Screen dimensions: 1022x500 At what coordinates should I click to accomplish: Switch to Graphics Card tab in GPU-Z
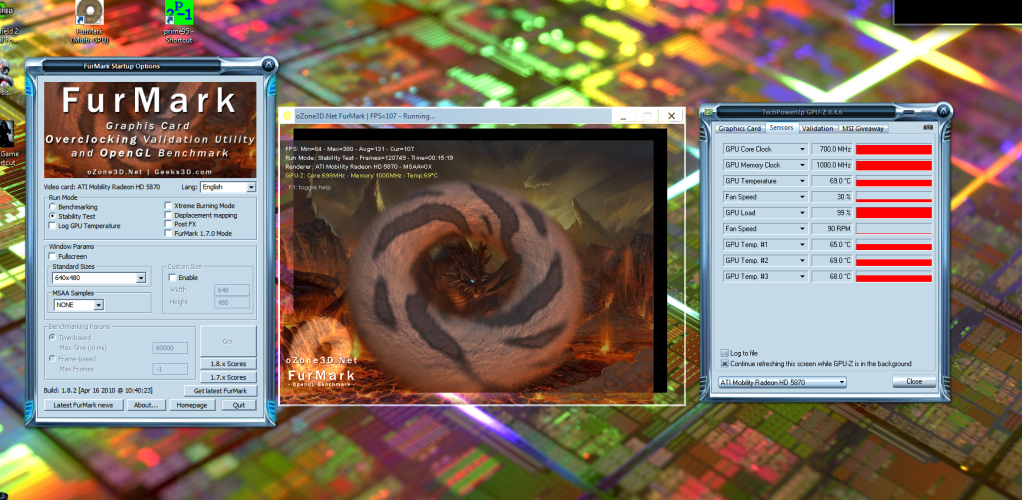click(x=740, y=128)
